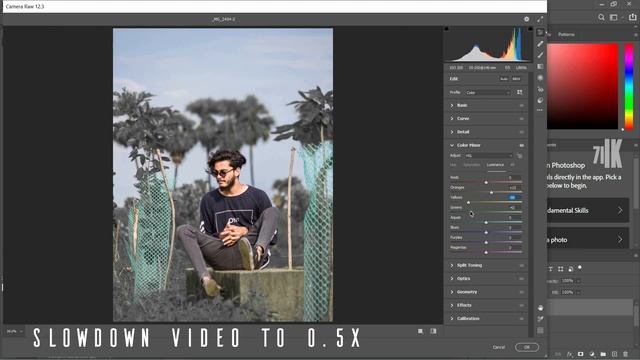Toggle Split Toning panel visibility eye
Screen dimensions: 640x360
tap(522, 266)
